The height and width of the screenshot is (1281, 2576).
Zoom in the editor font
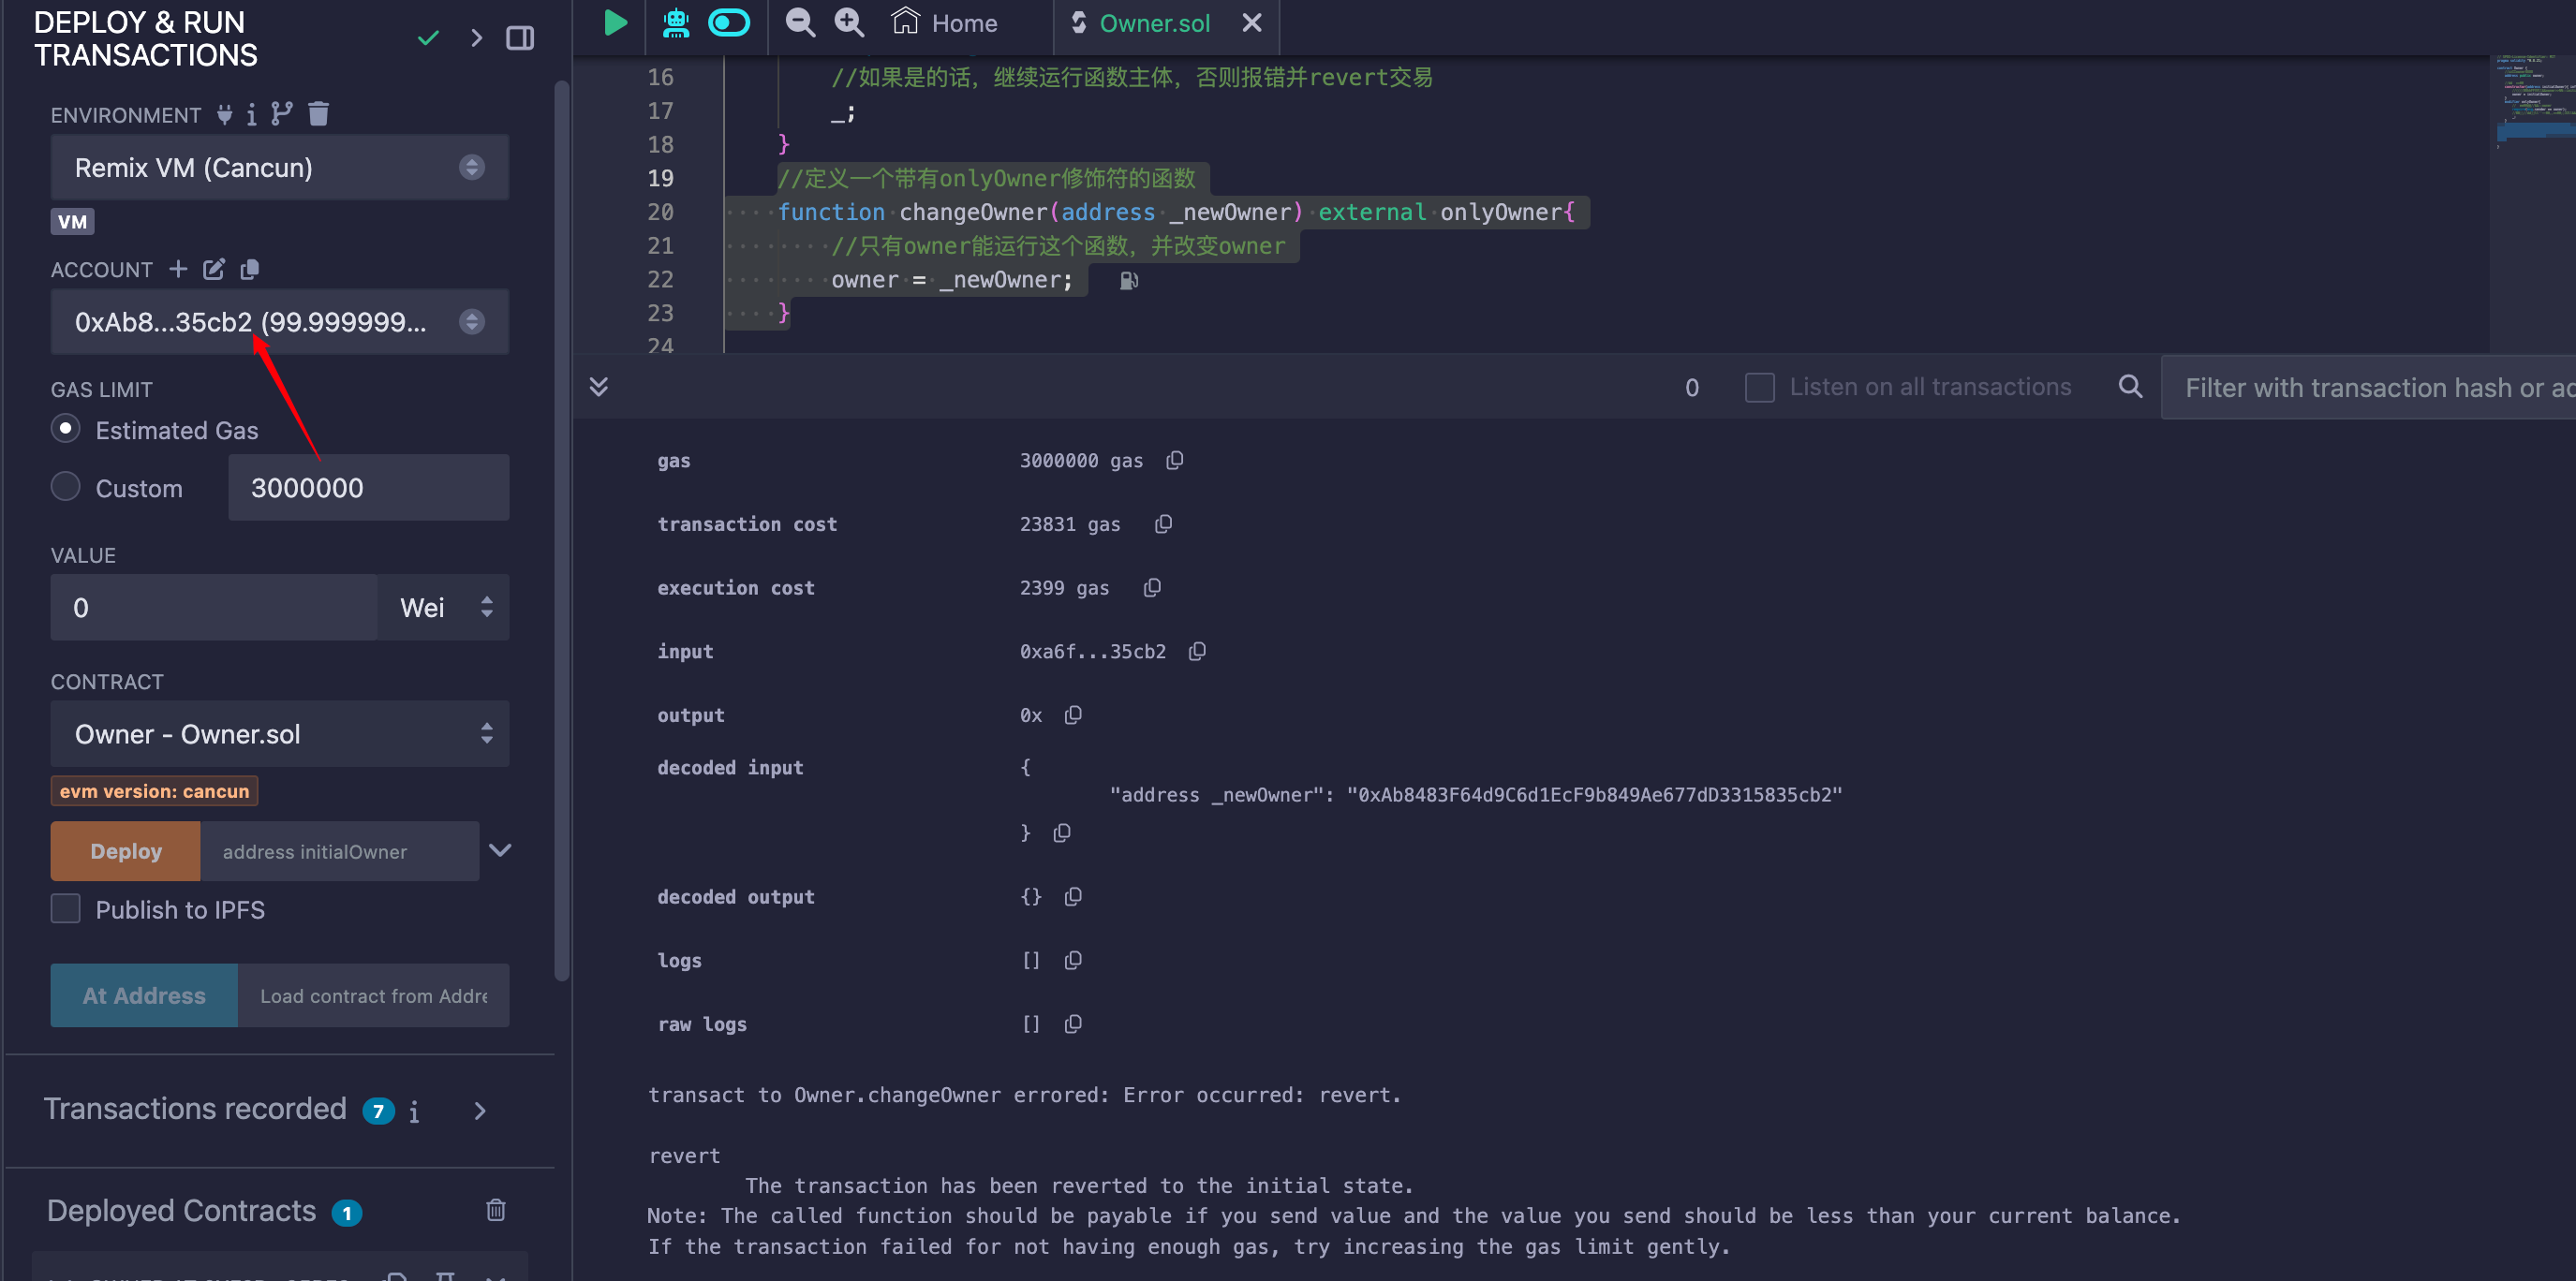[849, 22]
